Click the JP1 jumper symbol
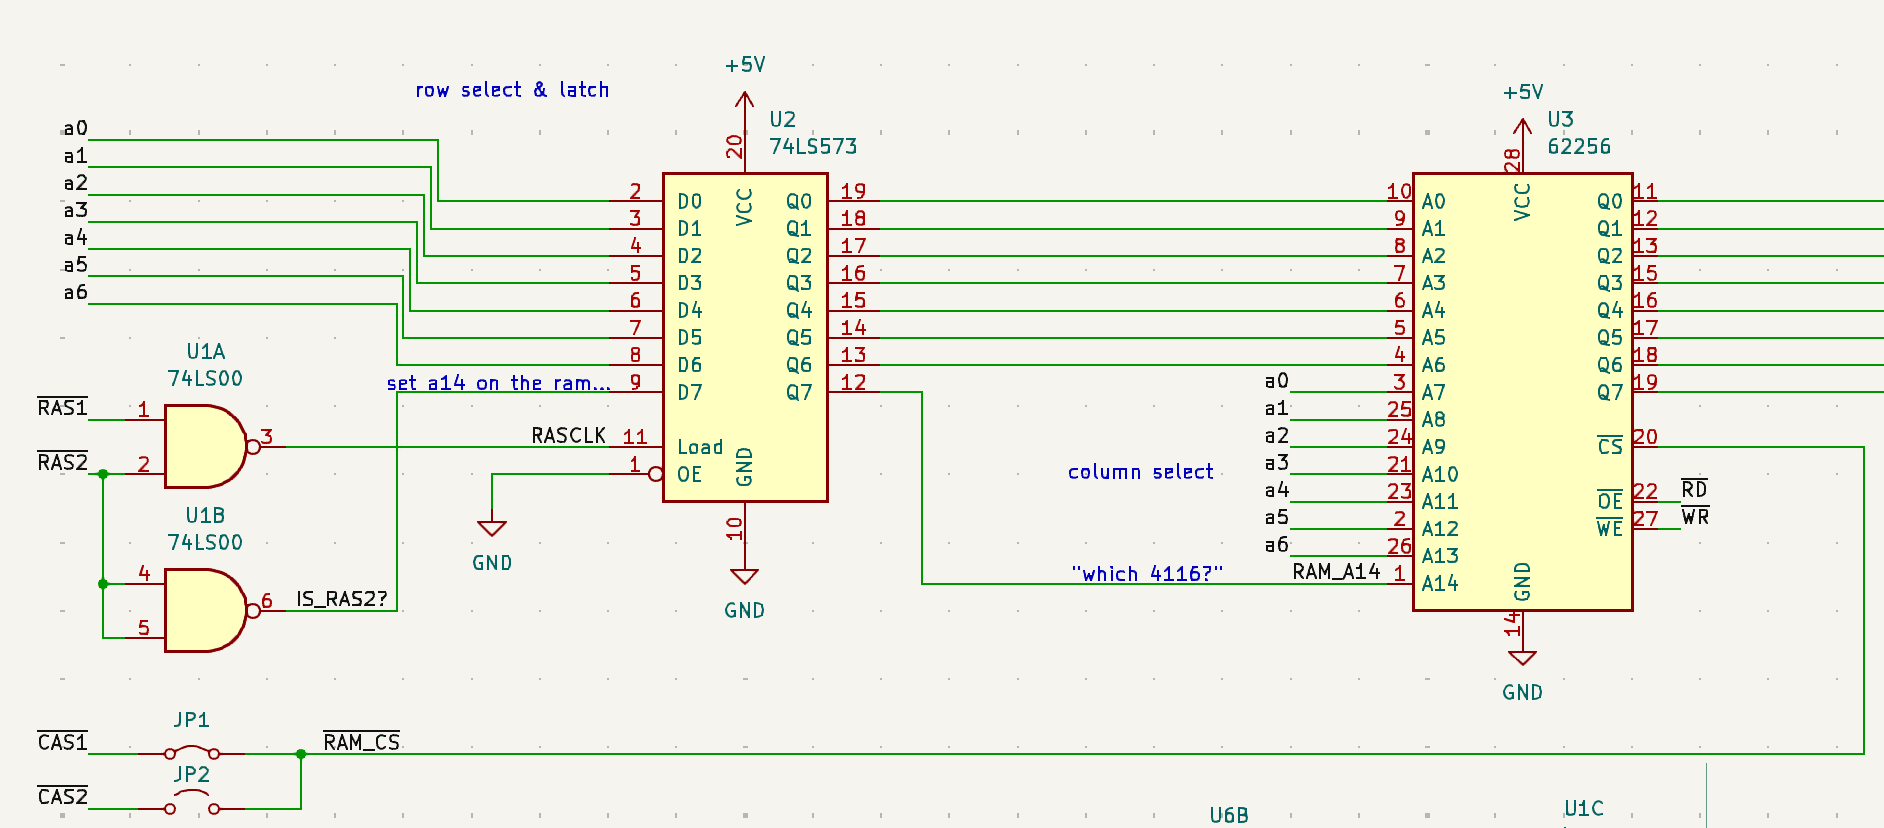 coord(191,751)
